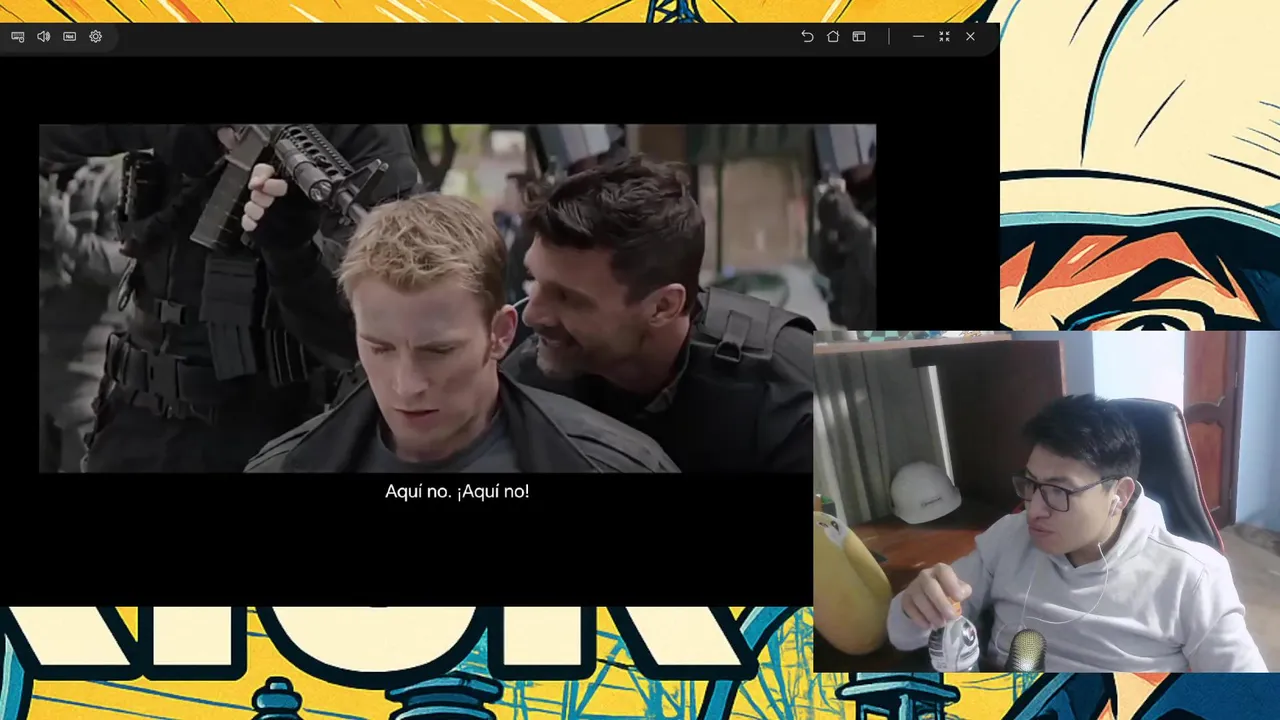1280x720 pixels.
Task: Click the movie video frame
Action: [x=457, y=298]
